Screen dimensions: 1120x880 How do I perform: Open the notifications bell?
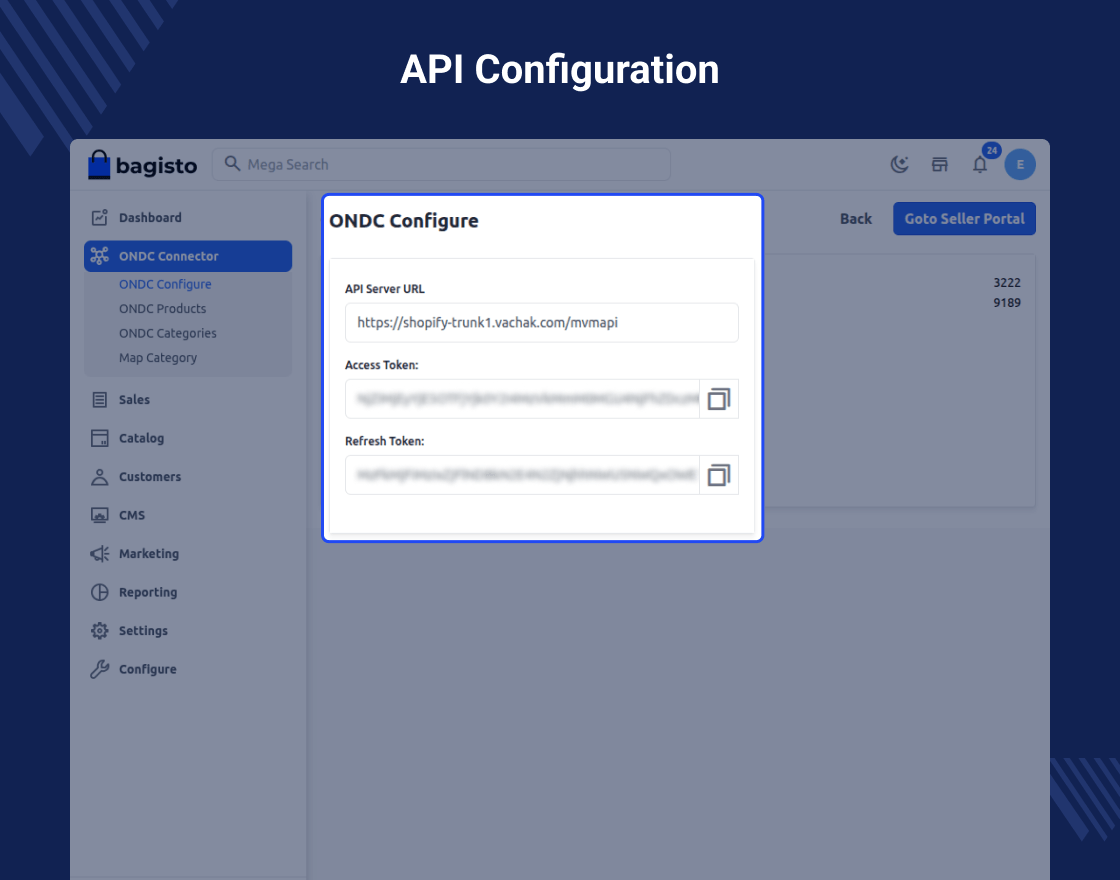coord(980,165)
